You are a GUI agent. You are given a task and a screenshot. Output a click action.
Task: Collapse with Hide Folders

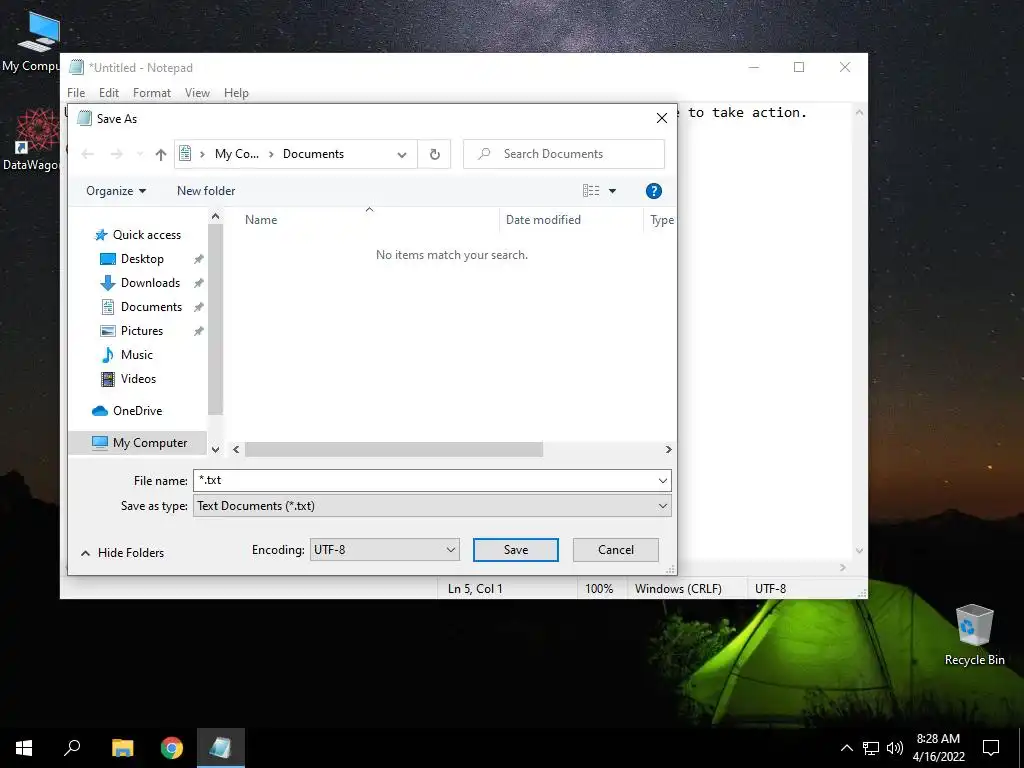click(122, 552)
